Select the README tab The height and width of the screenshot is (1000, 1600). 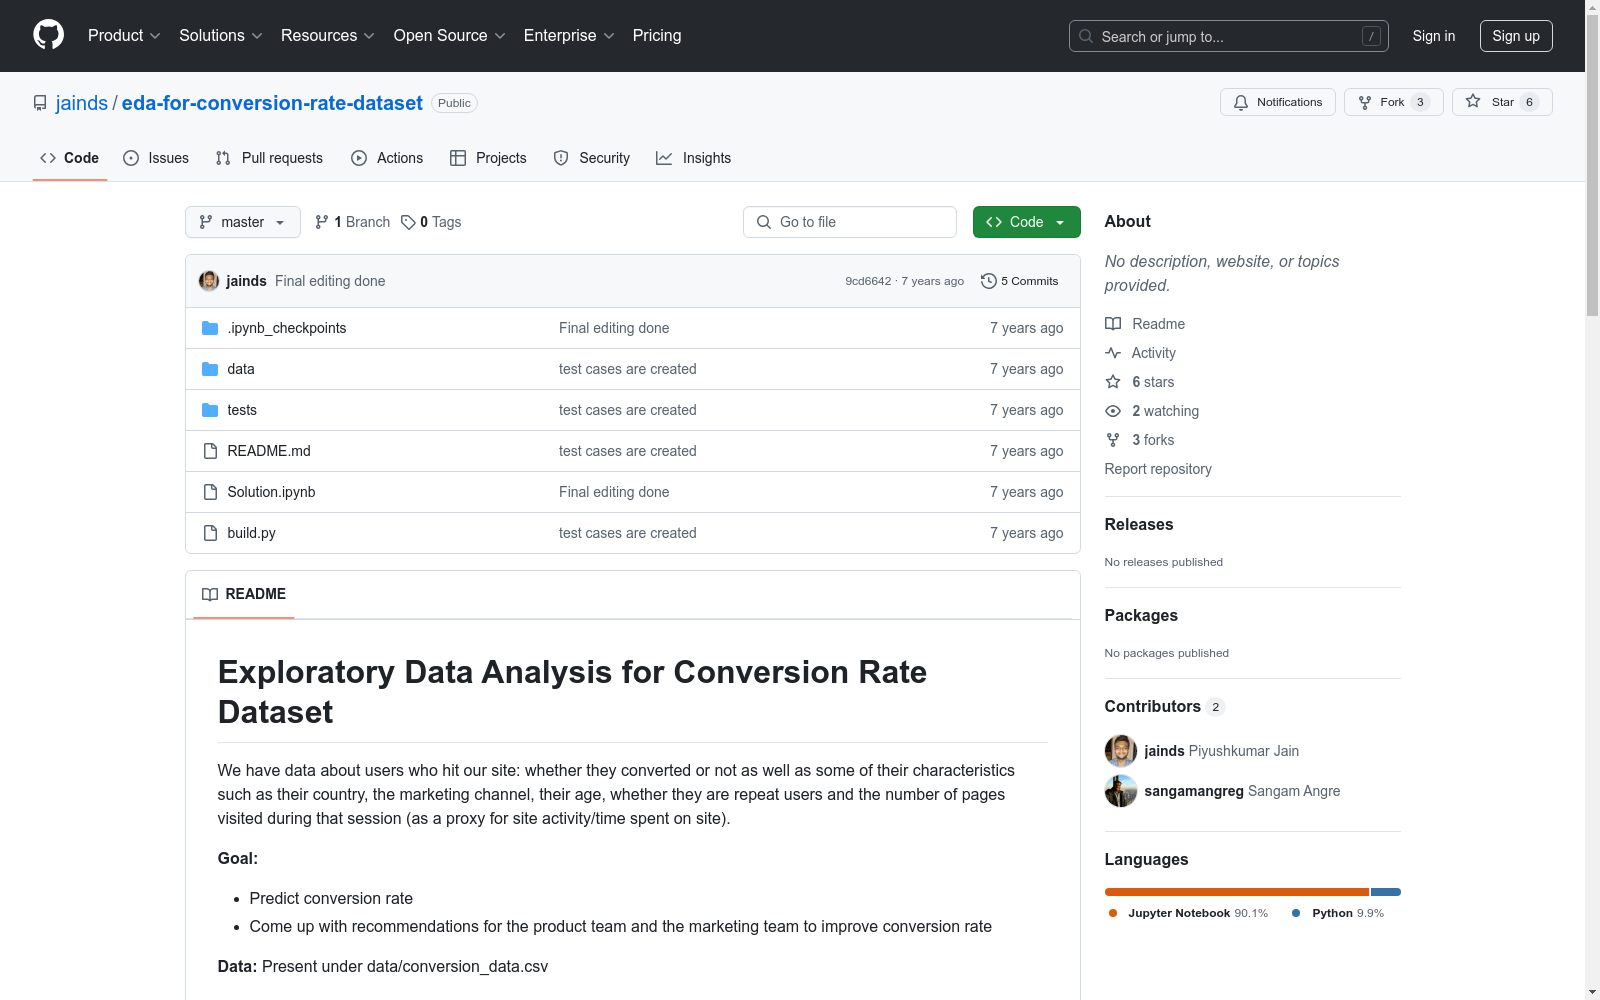[244, 594]
